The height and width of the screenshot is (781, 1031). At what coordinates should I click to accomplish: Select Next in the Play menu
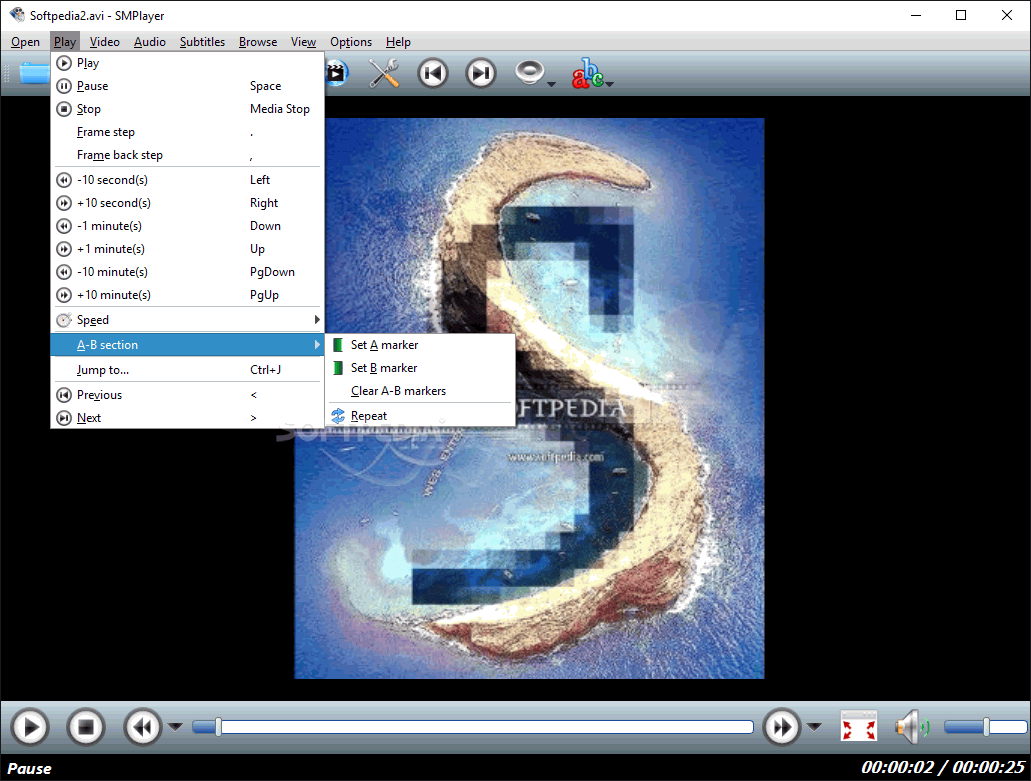click(x=187, y=418)
